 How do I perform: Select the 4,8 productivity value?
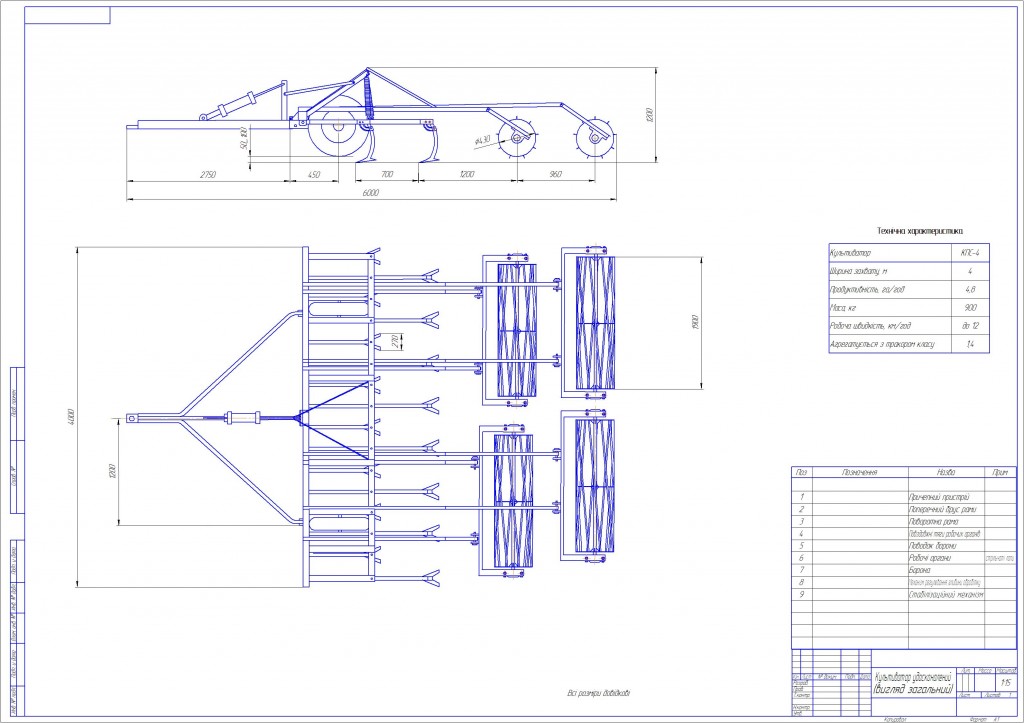(970, 289)
